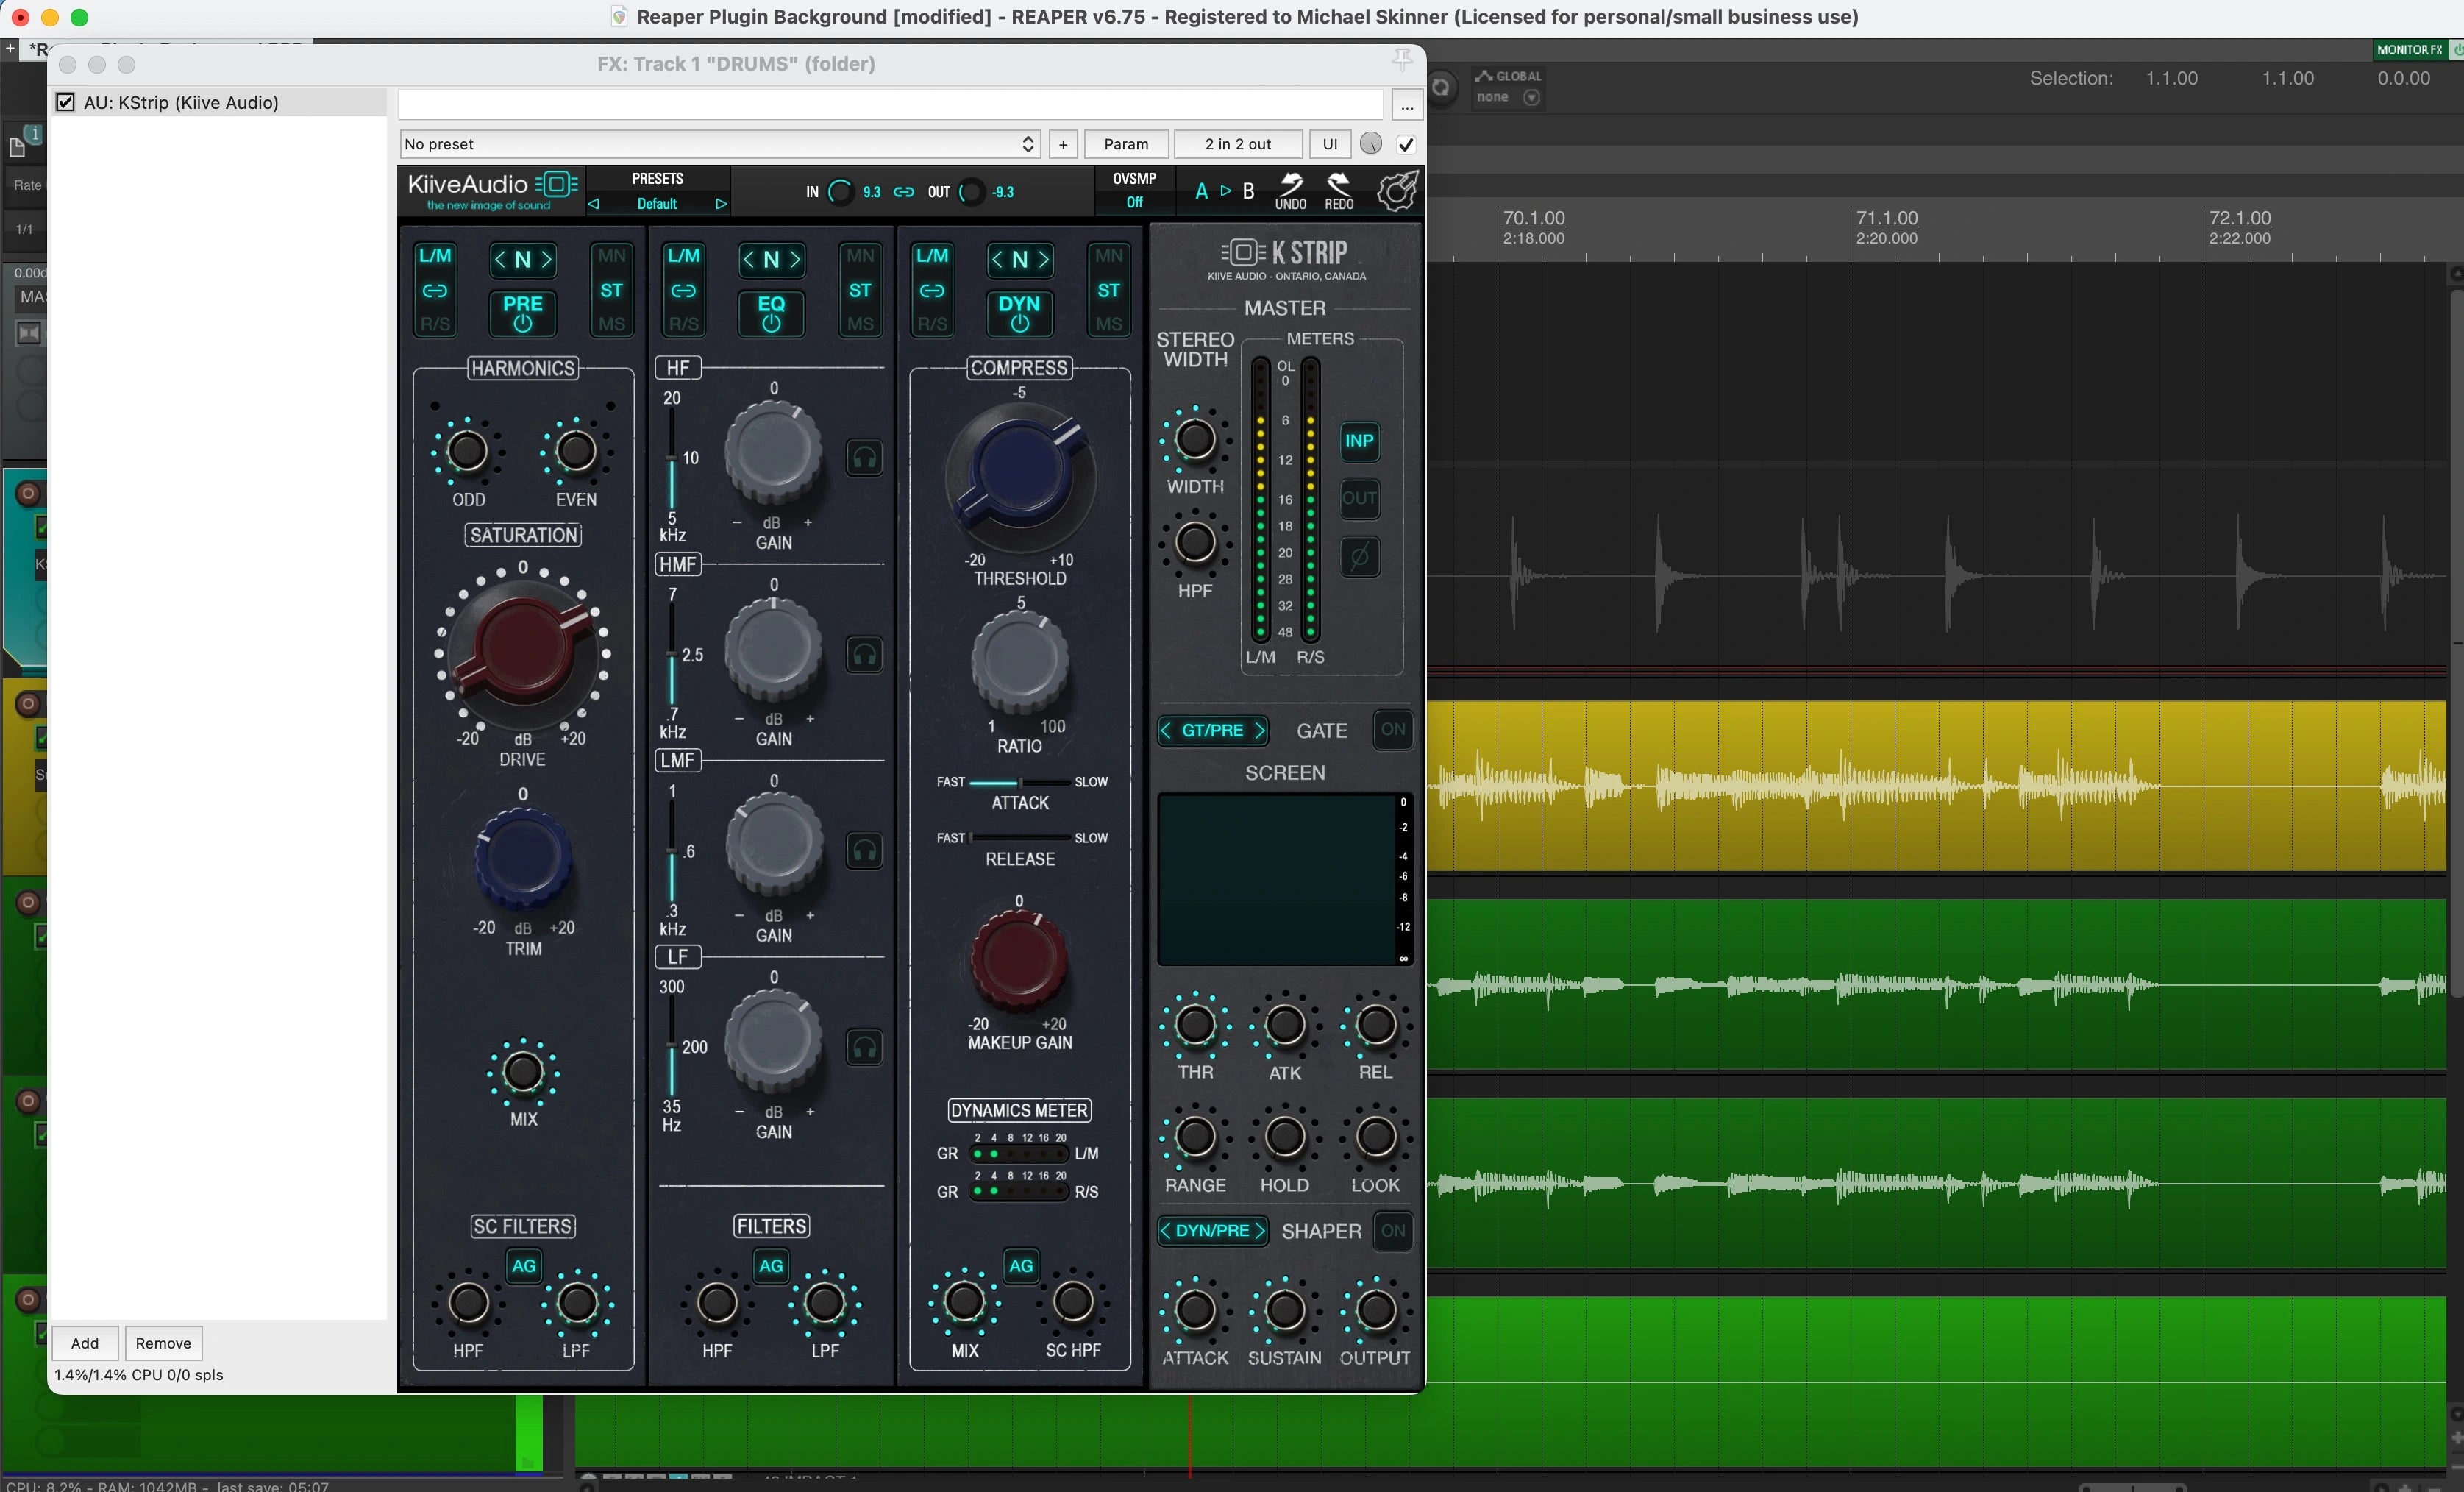The height and width of the screenshot is (1492, 2464).
Task: Open the OVSMP oversampling selector
Action: (1134, 202)
